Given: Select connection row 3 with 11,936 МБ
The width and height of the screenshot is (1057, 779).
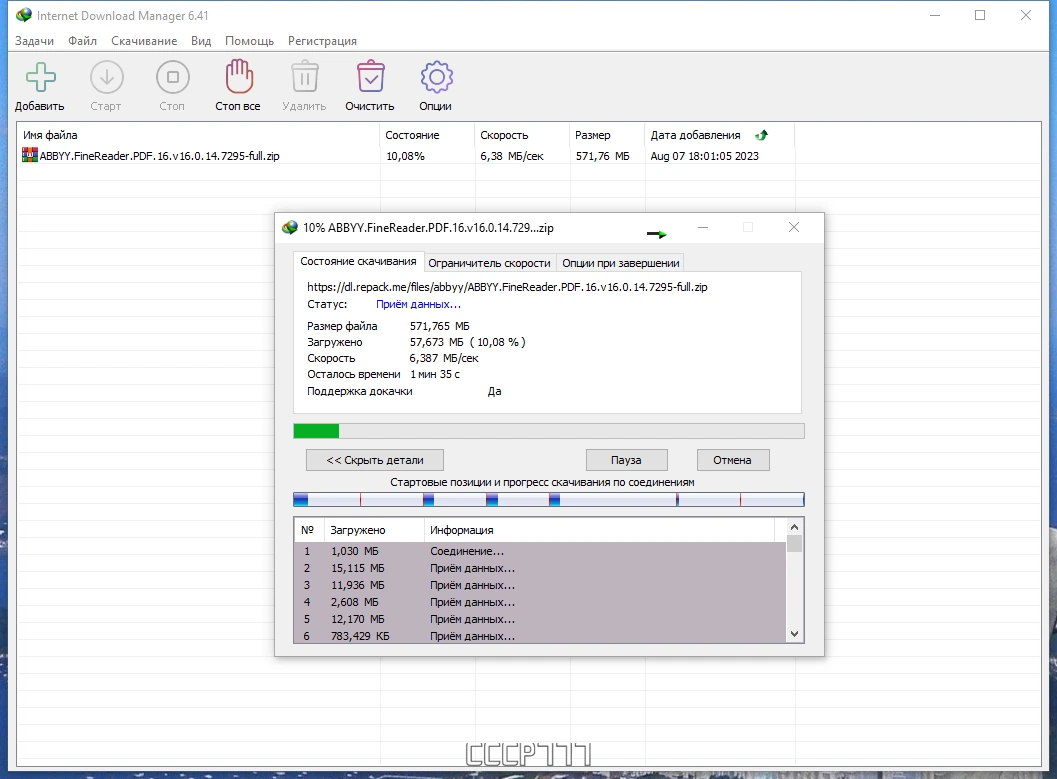Looking at the screenshot, I should pyautogui.click(x=540, y=585).
